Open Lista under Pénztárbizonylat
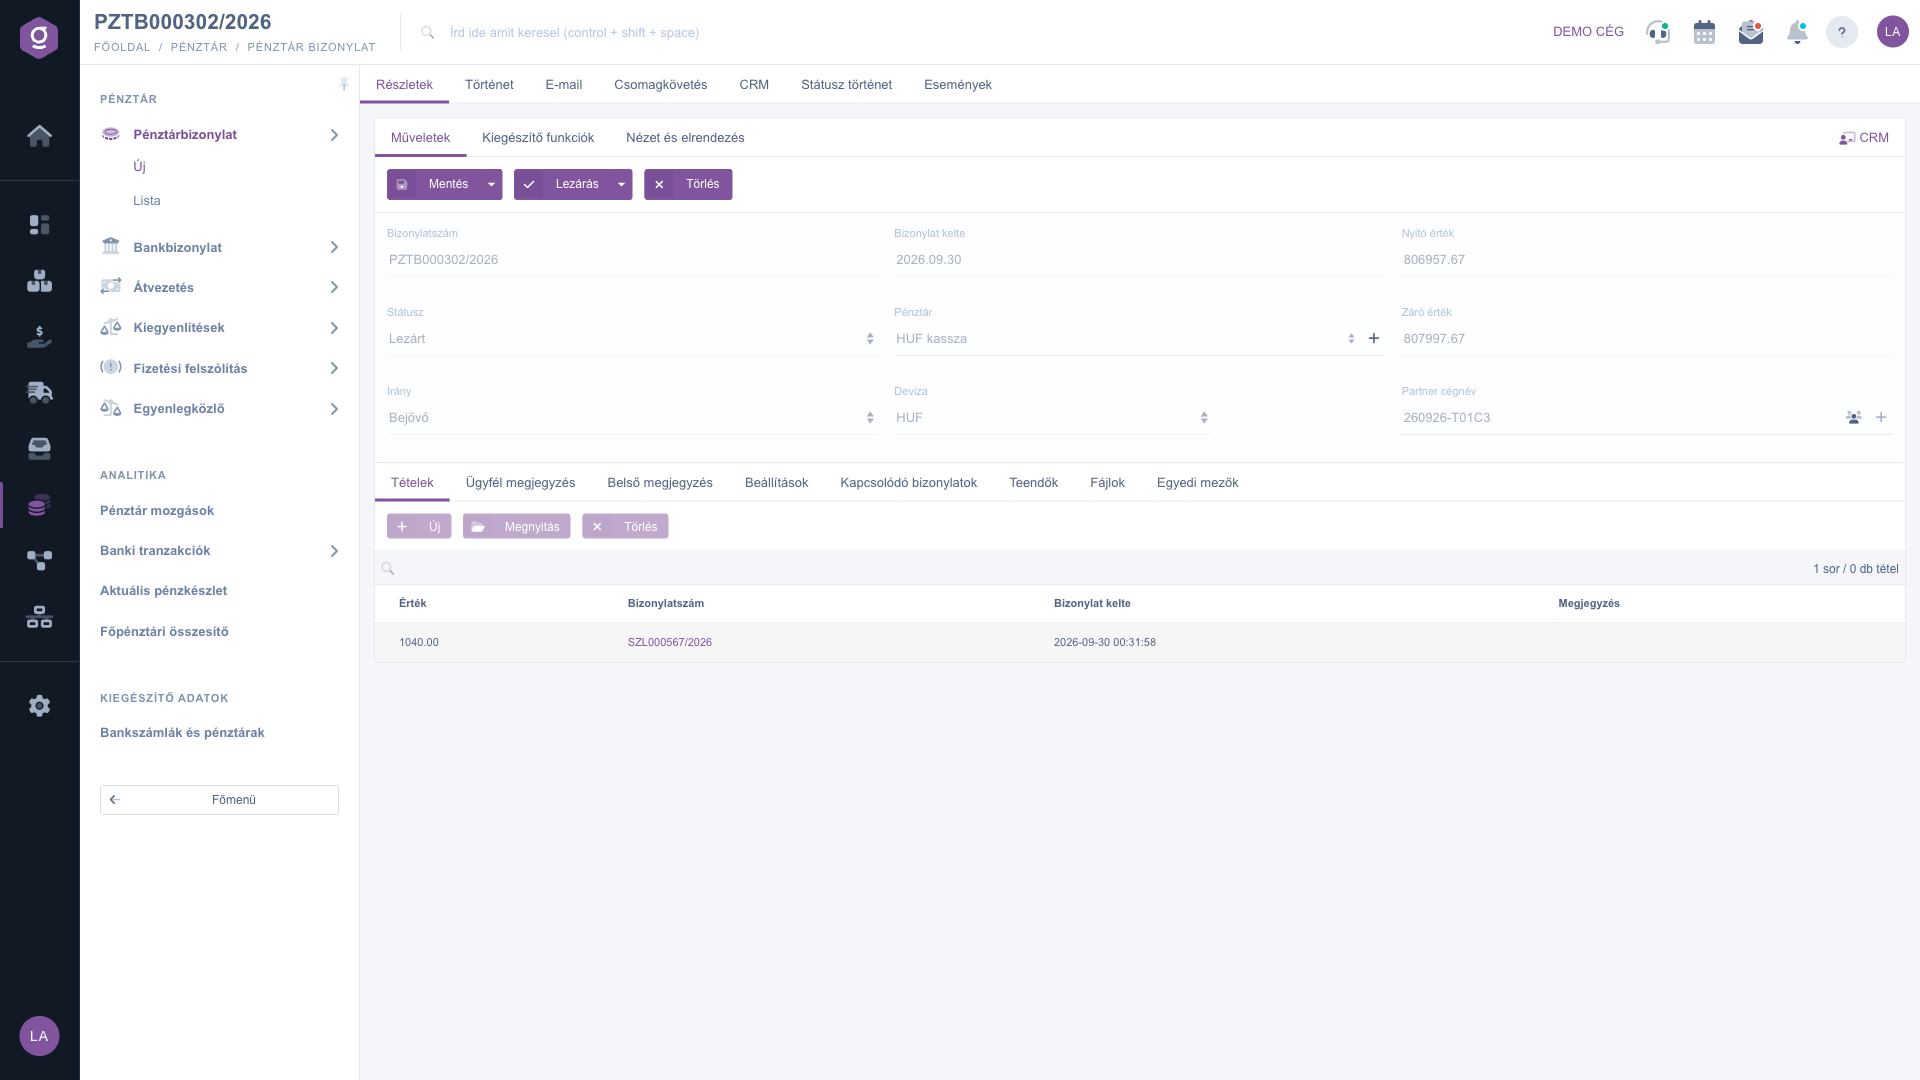This screenshot has height=1080, width=1920. pyautogui.click(x=147, y=201)
